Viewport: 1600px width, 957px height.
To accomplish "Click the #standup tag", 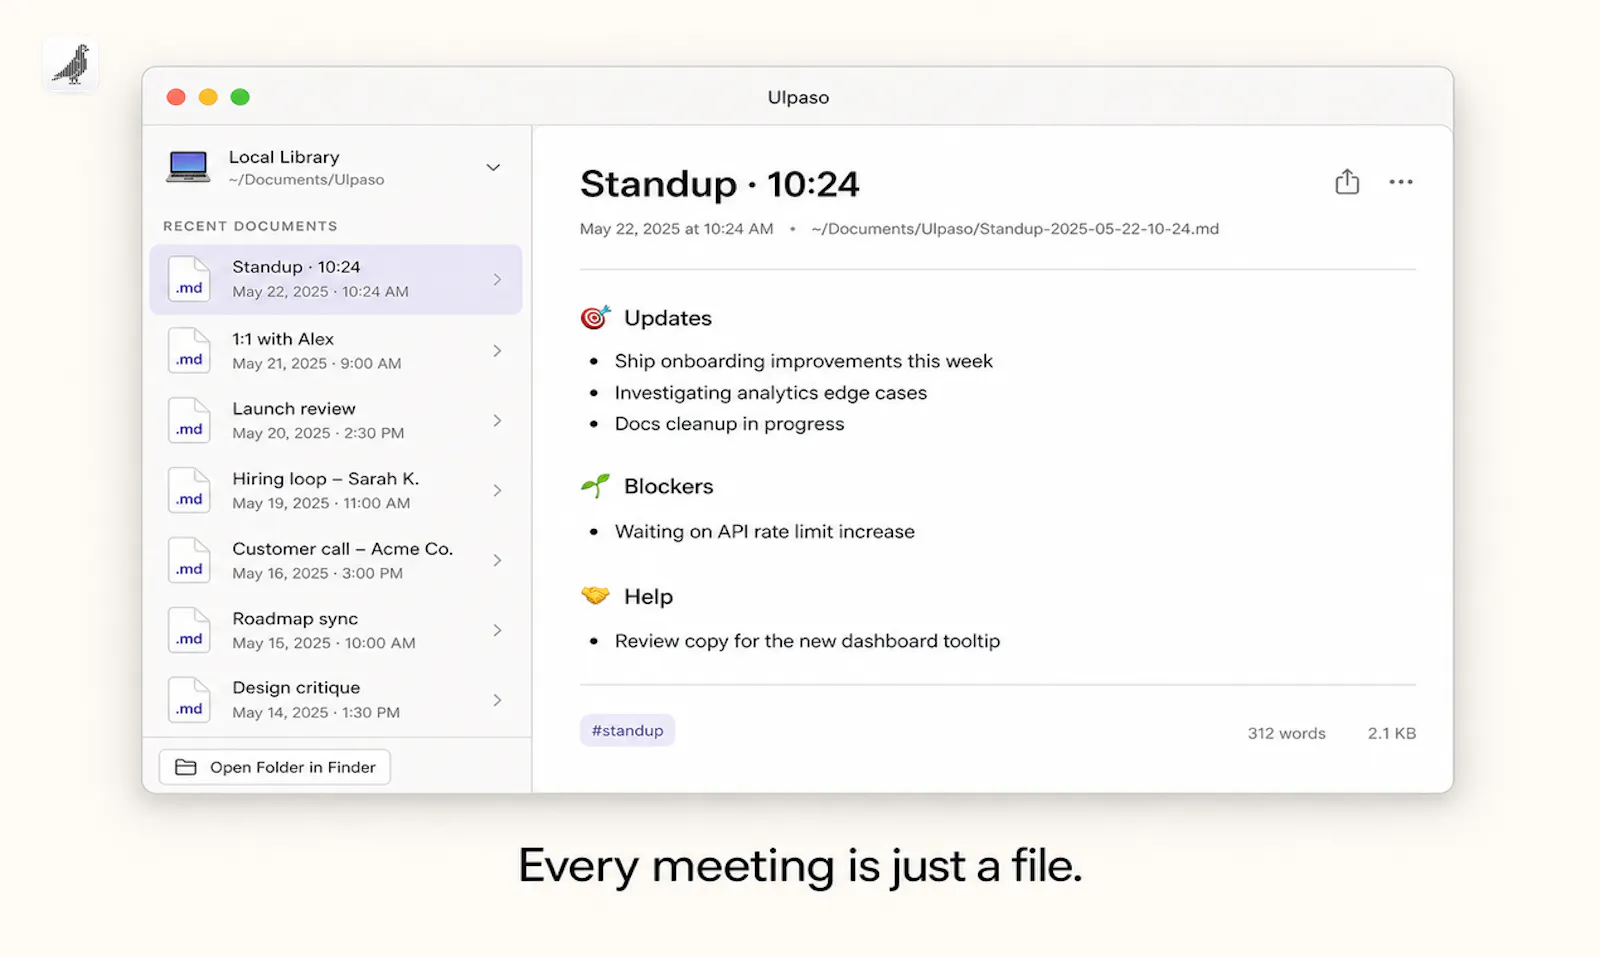I will point(627,730).
